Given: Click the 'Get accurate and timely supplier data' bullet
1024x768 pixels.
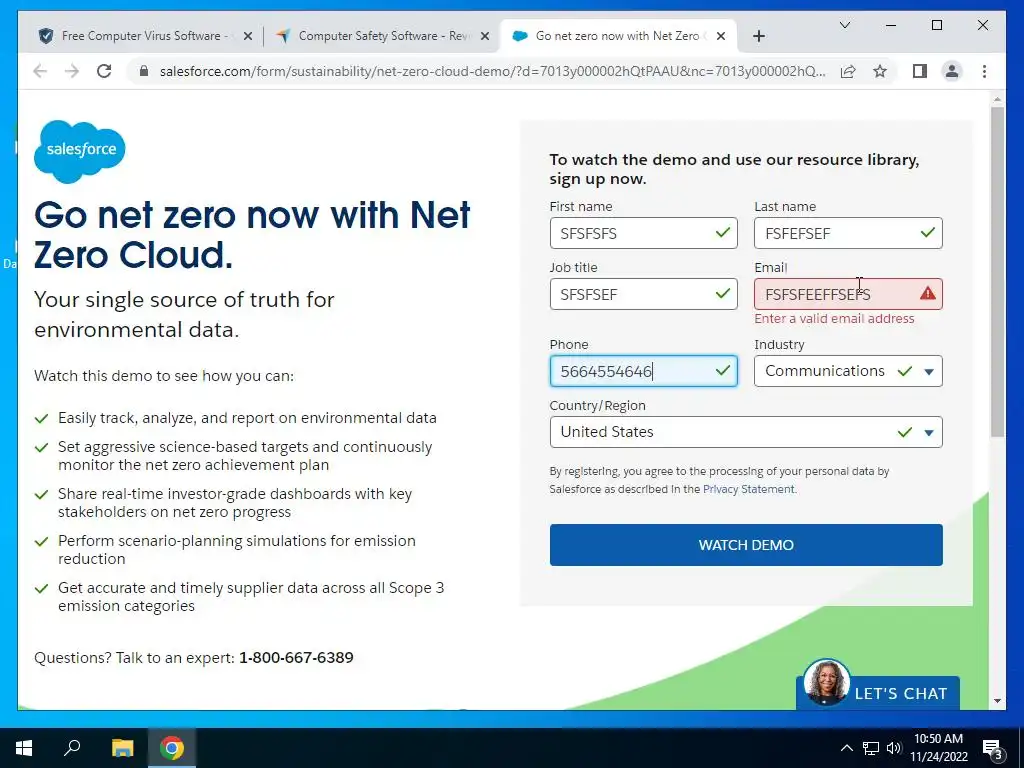Looking at the screenshot, I should [251, 596].
